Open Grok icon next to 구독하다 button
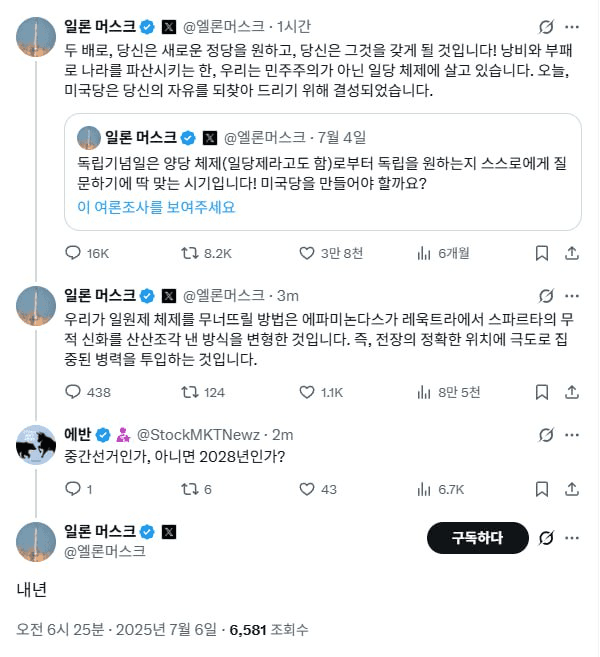Image resolution: width=600 pixels, height=657 pixels. pos(546,538)
